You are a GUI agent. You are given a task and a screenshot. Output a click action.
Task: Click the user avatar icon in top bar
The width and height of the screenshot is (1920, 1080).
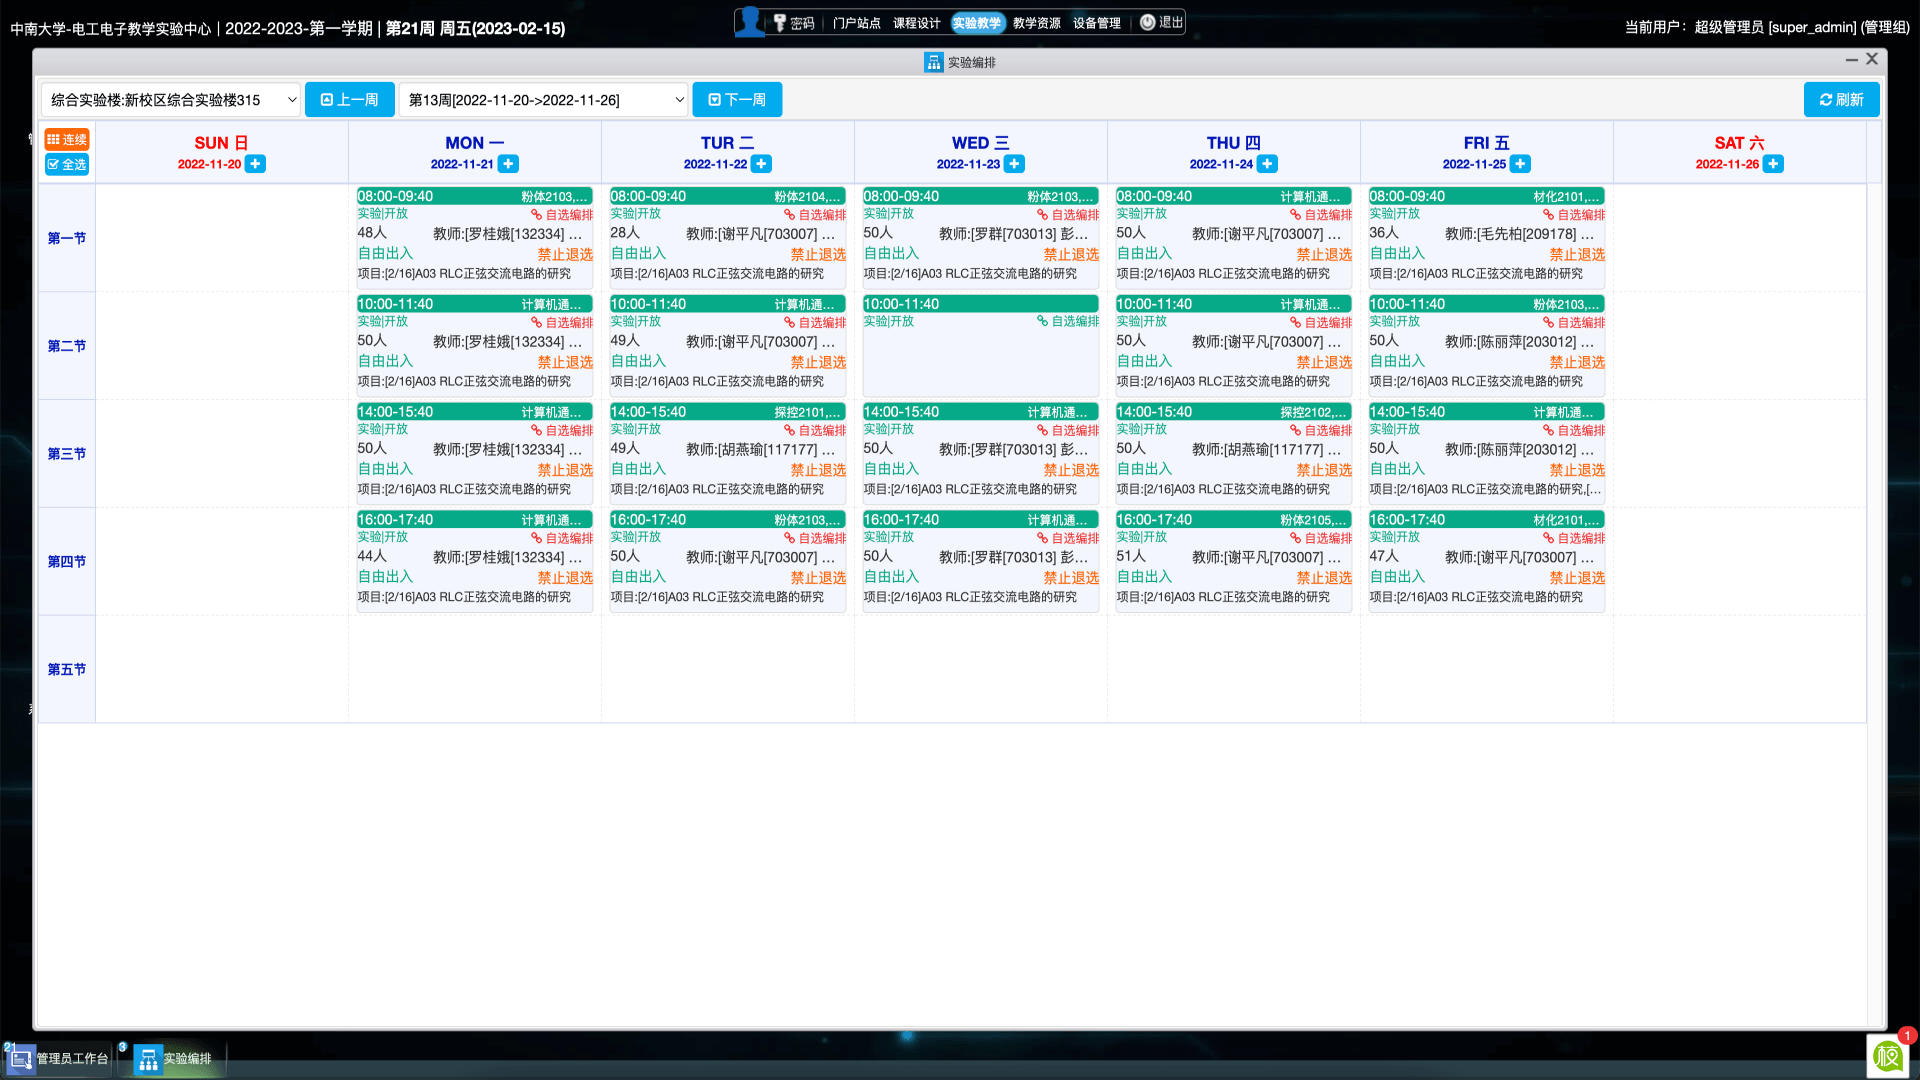point(749,22)
